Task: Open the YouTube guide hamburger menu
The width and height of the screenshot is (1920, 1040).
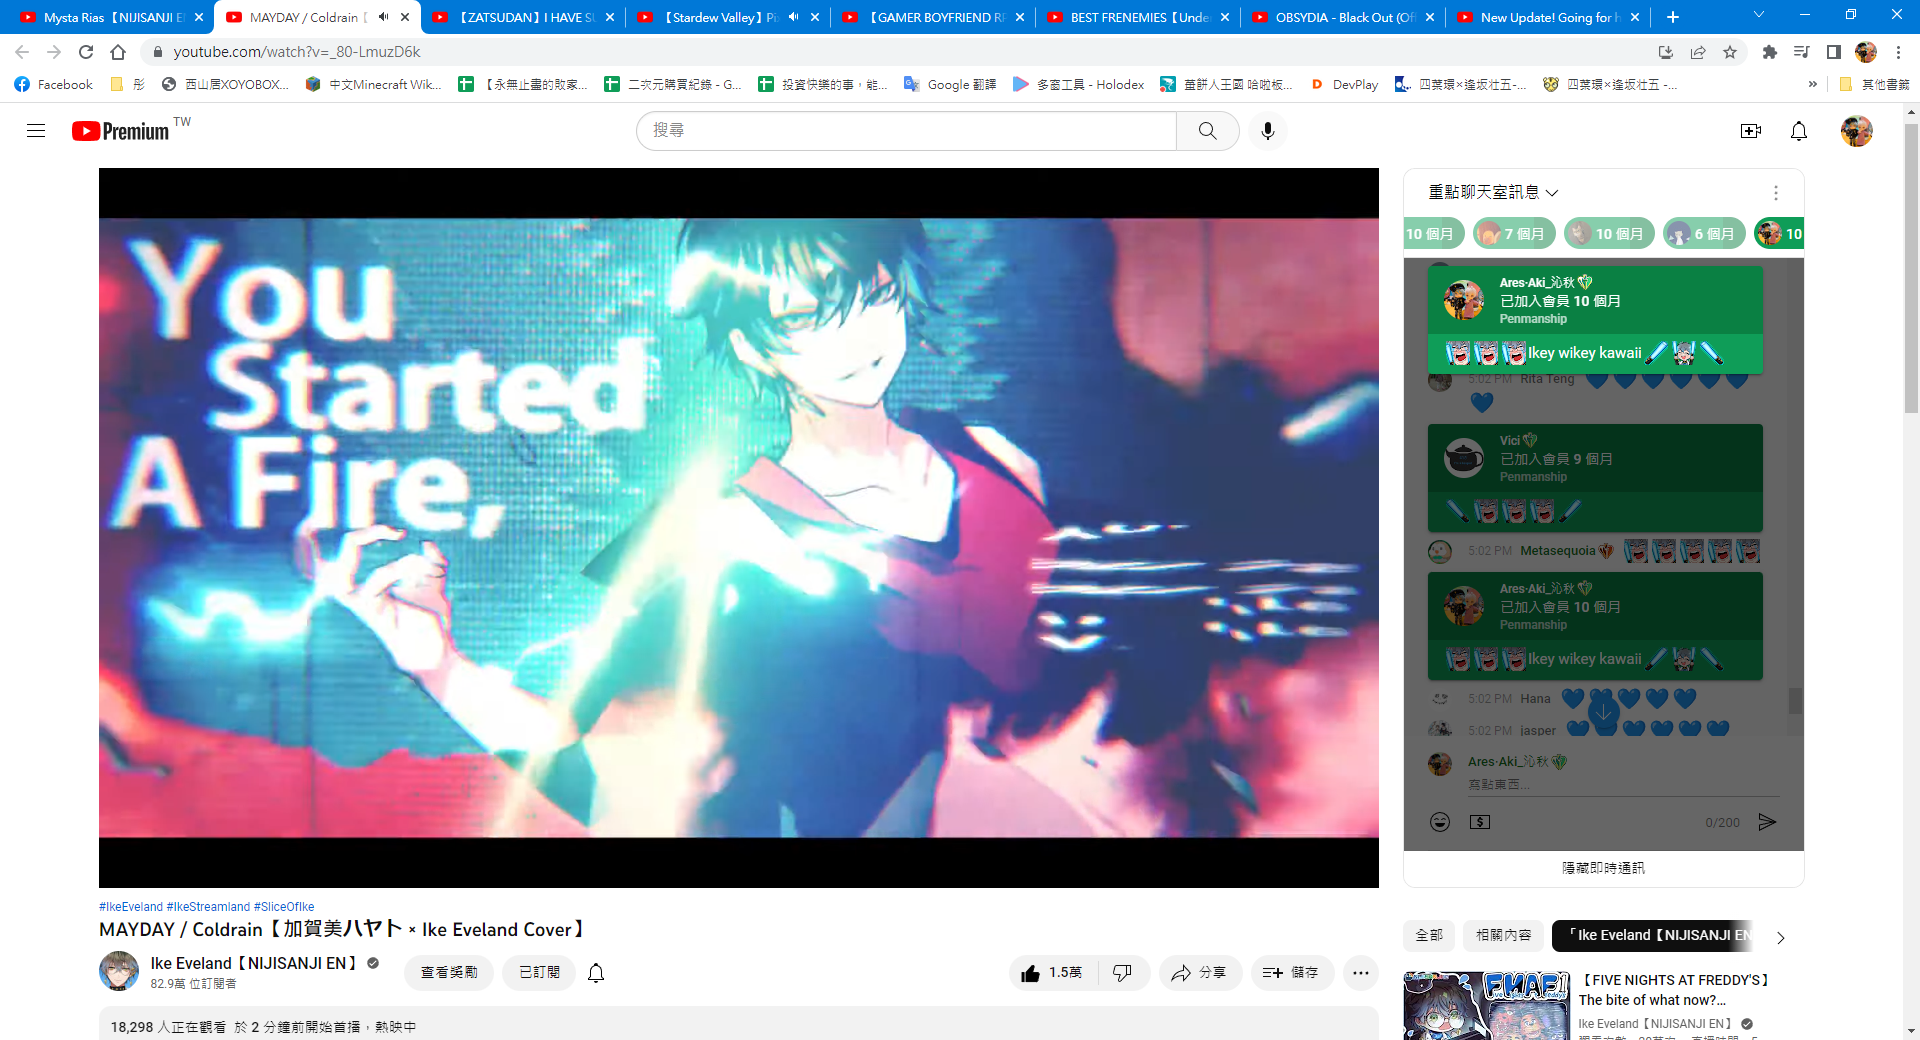Action: tap(36, 131)
